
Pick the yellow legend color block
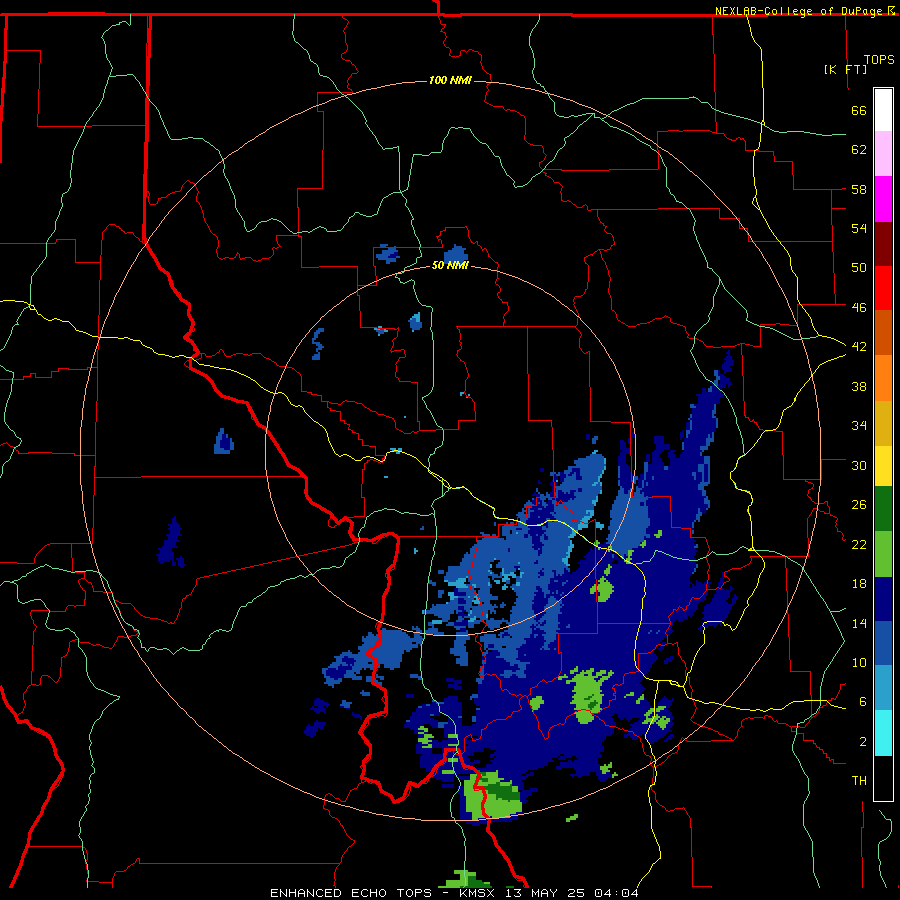click(x=883, y=466)
